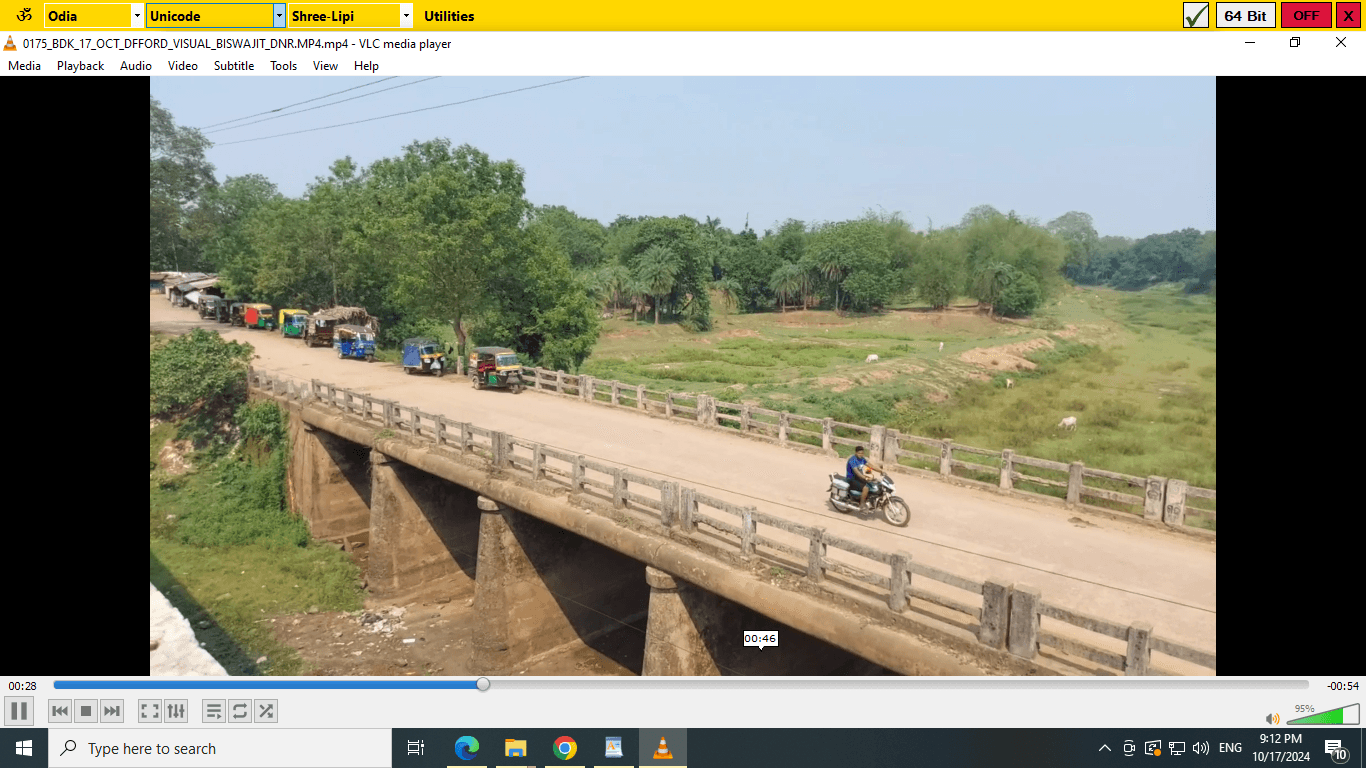The image size is (1366, 768).
Task: Click the Meet Now camera tray icon
Action: pos(1129,748)
